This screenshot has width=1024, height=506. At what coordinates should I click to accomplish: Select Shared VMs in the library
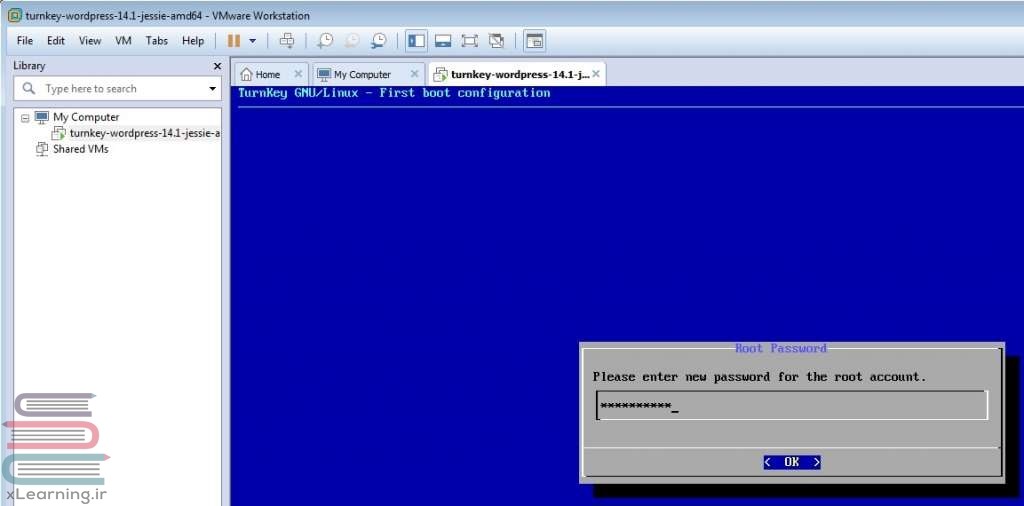[80, 149]
